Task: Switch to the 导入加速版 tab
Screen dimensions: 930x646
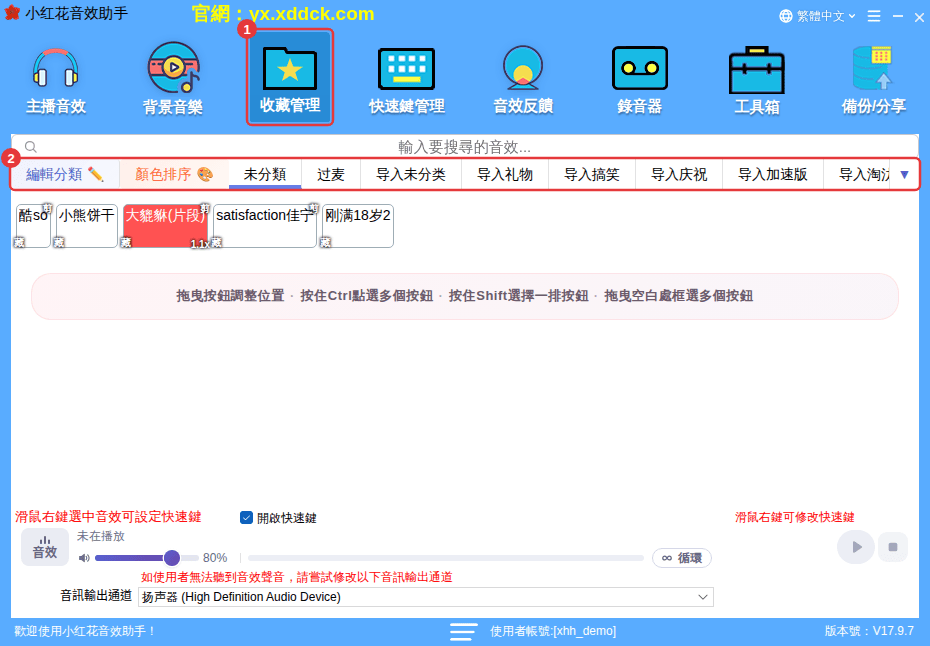Action: (x=772, y=174)
